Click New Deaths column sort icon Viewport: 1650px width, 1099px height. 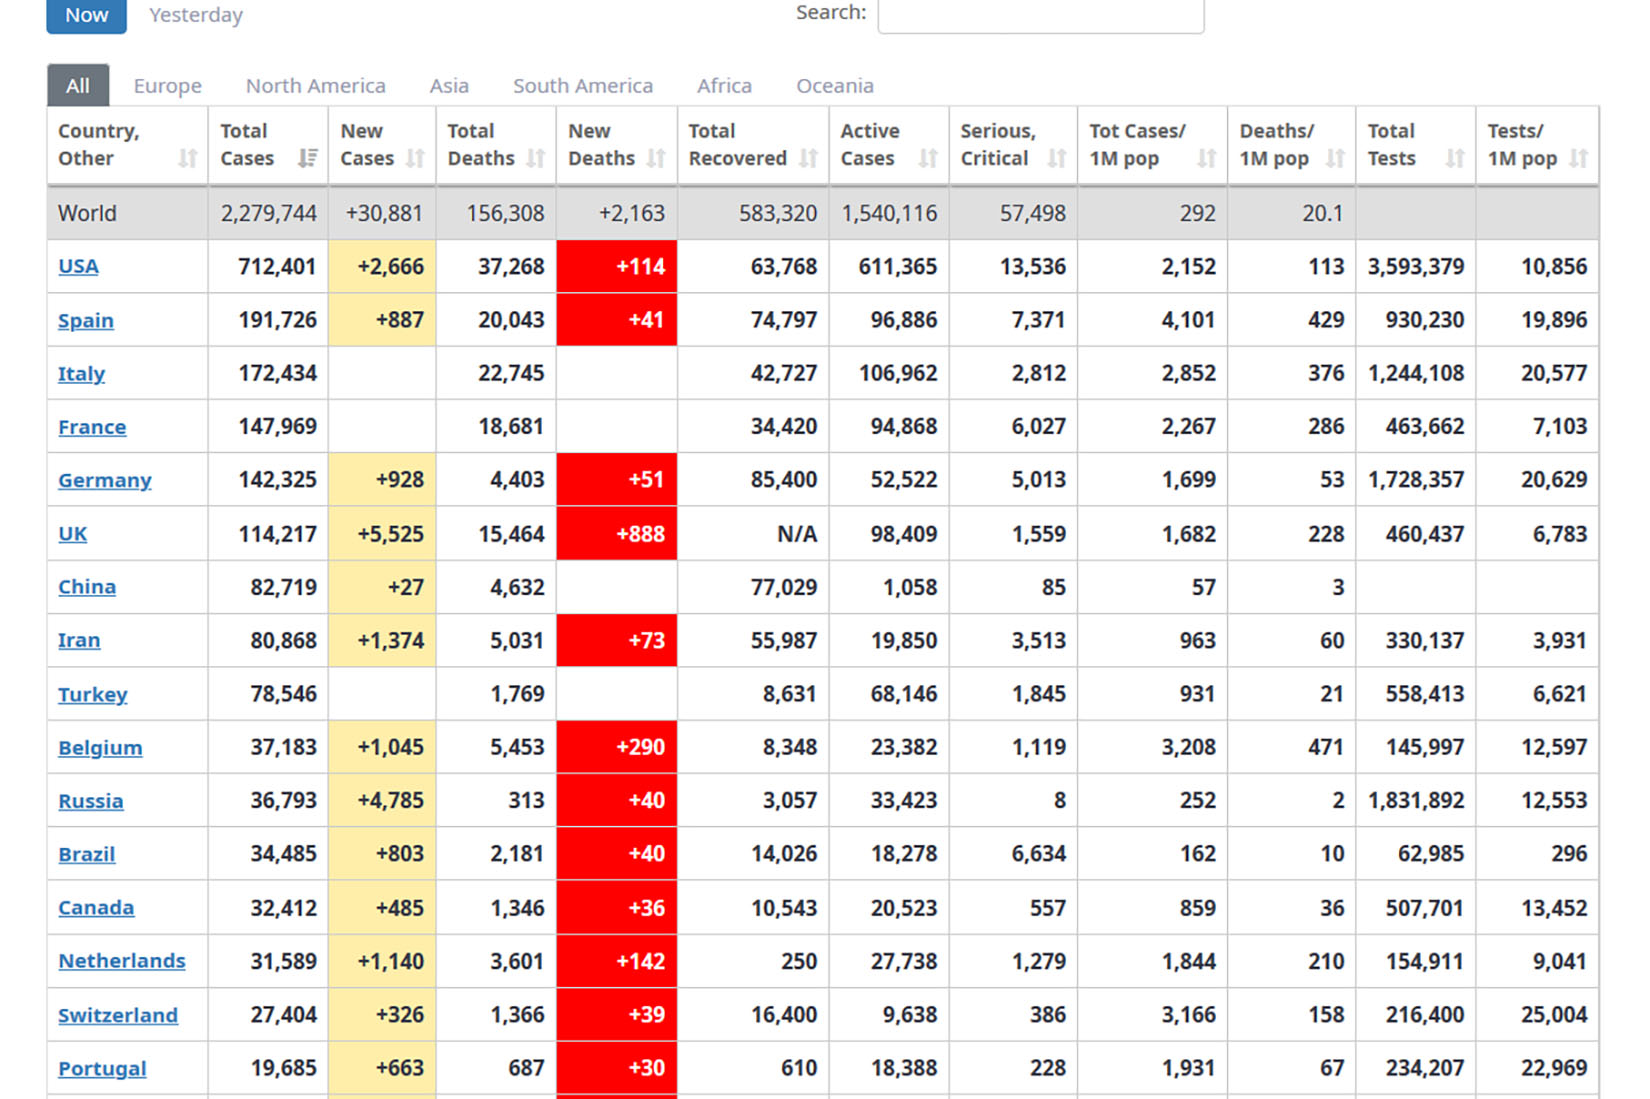point(656,158)
